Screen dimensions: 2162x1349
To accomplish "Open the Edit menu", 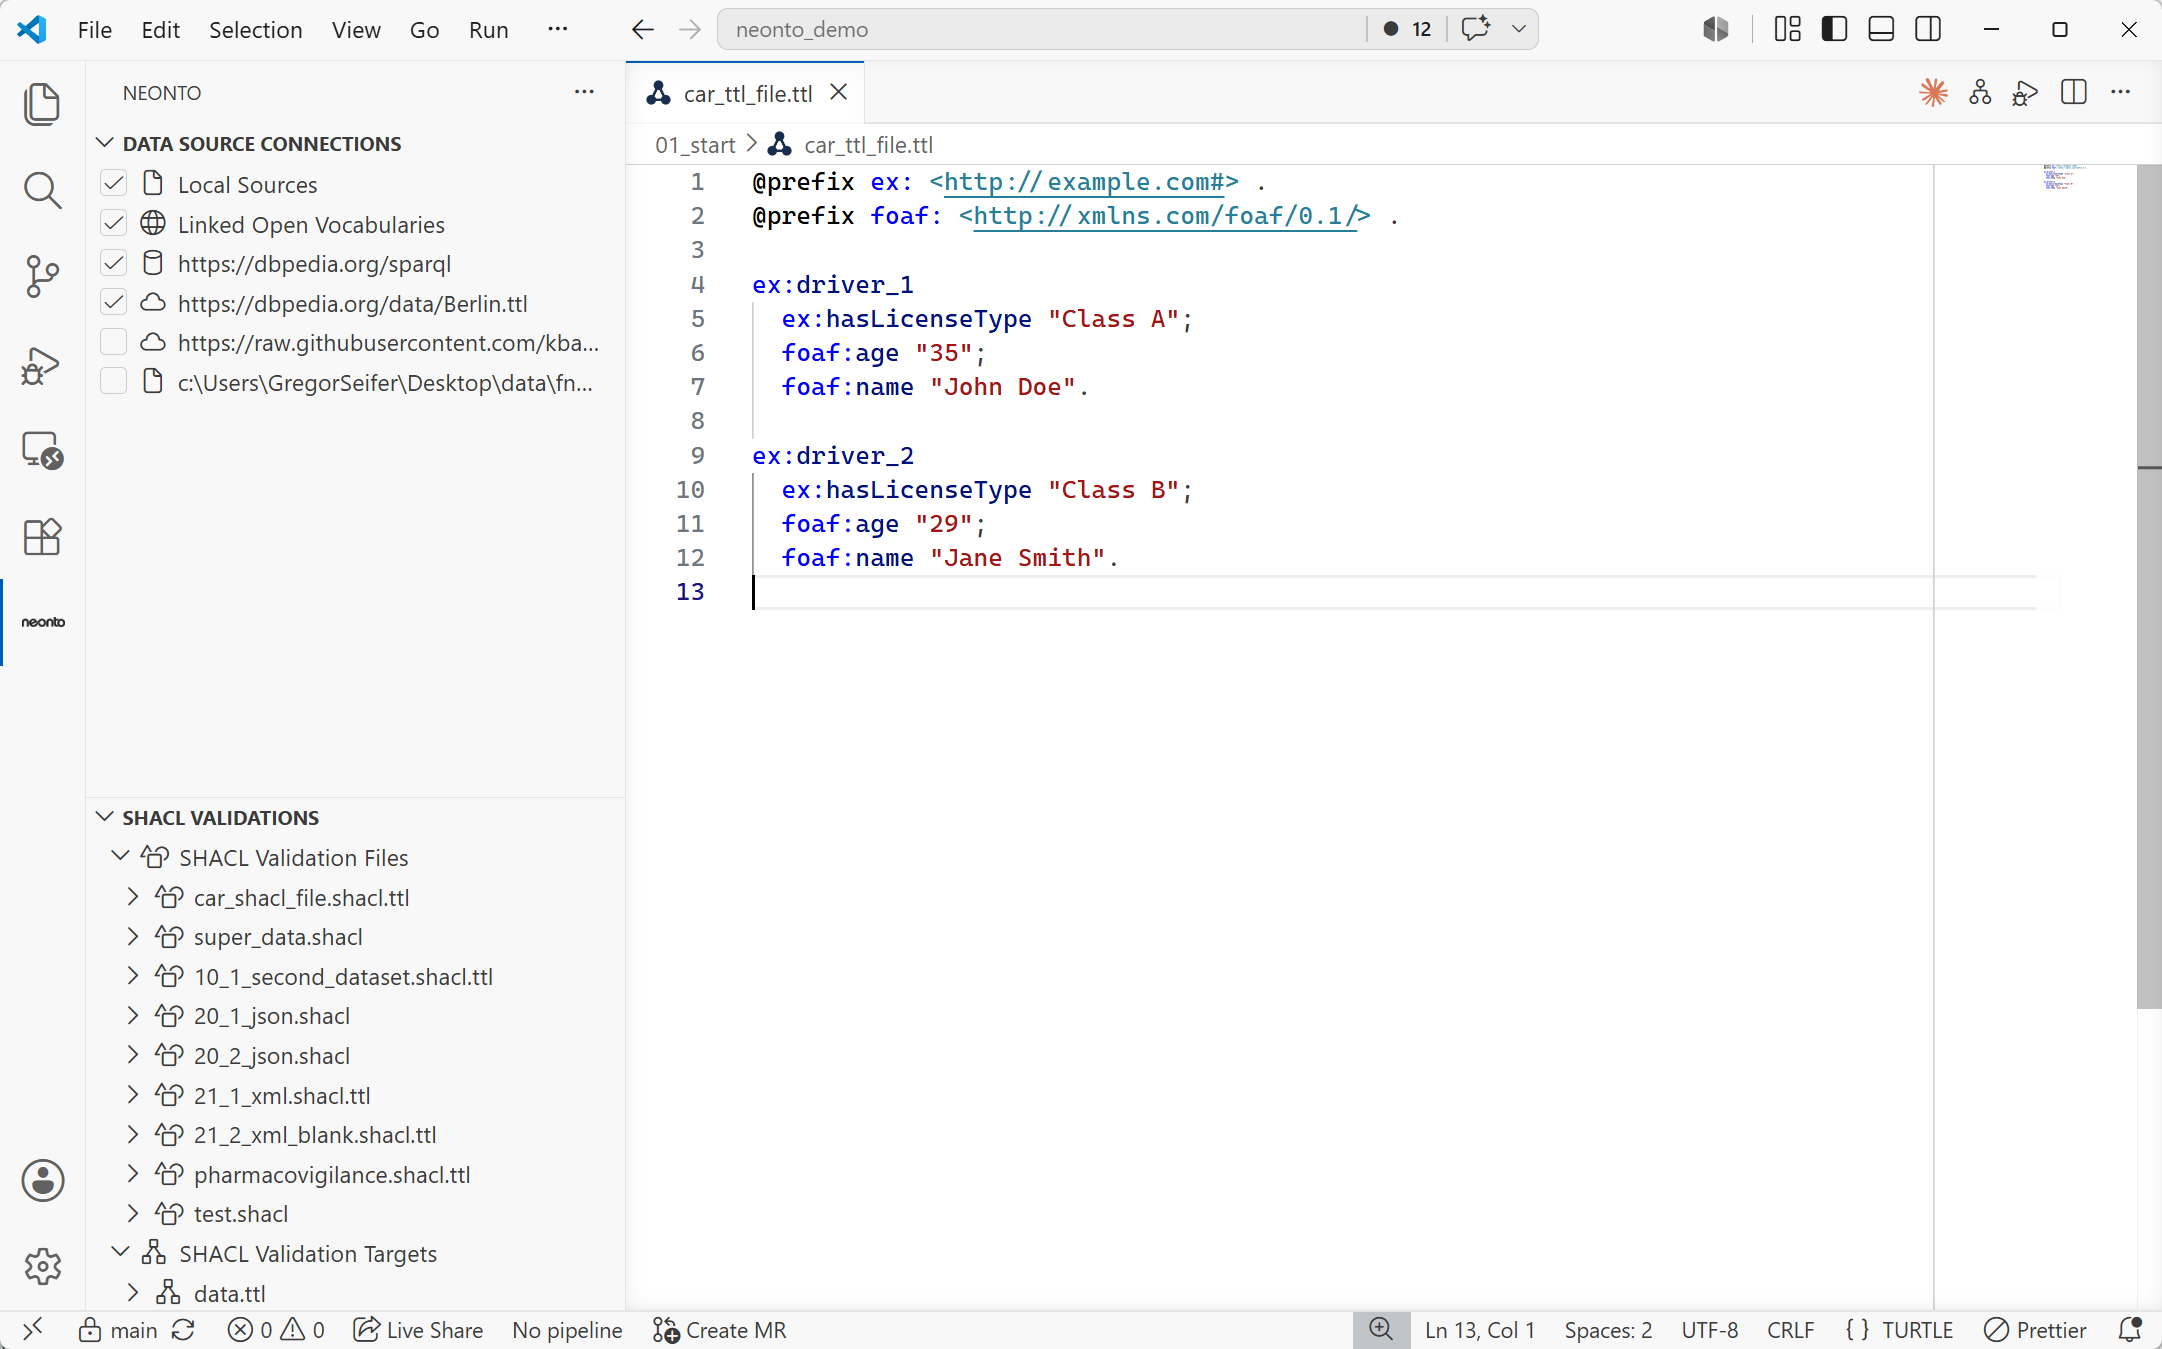I will click(x=161, y=30).
